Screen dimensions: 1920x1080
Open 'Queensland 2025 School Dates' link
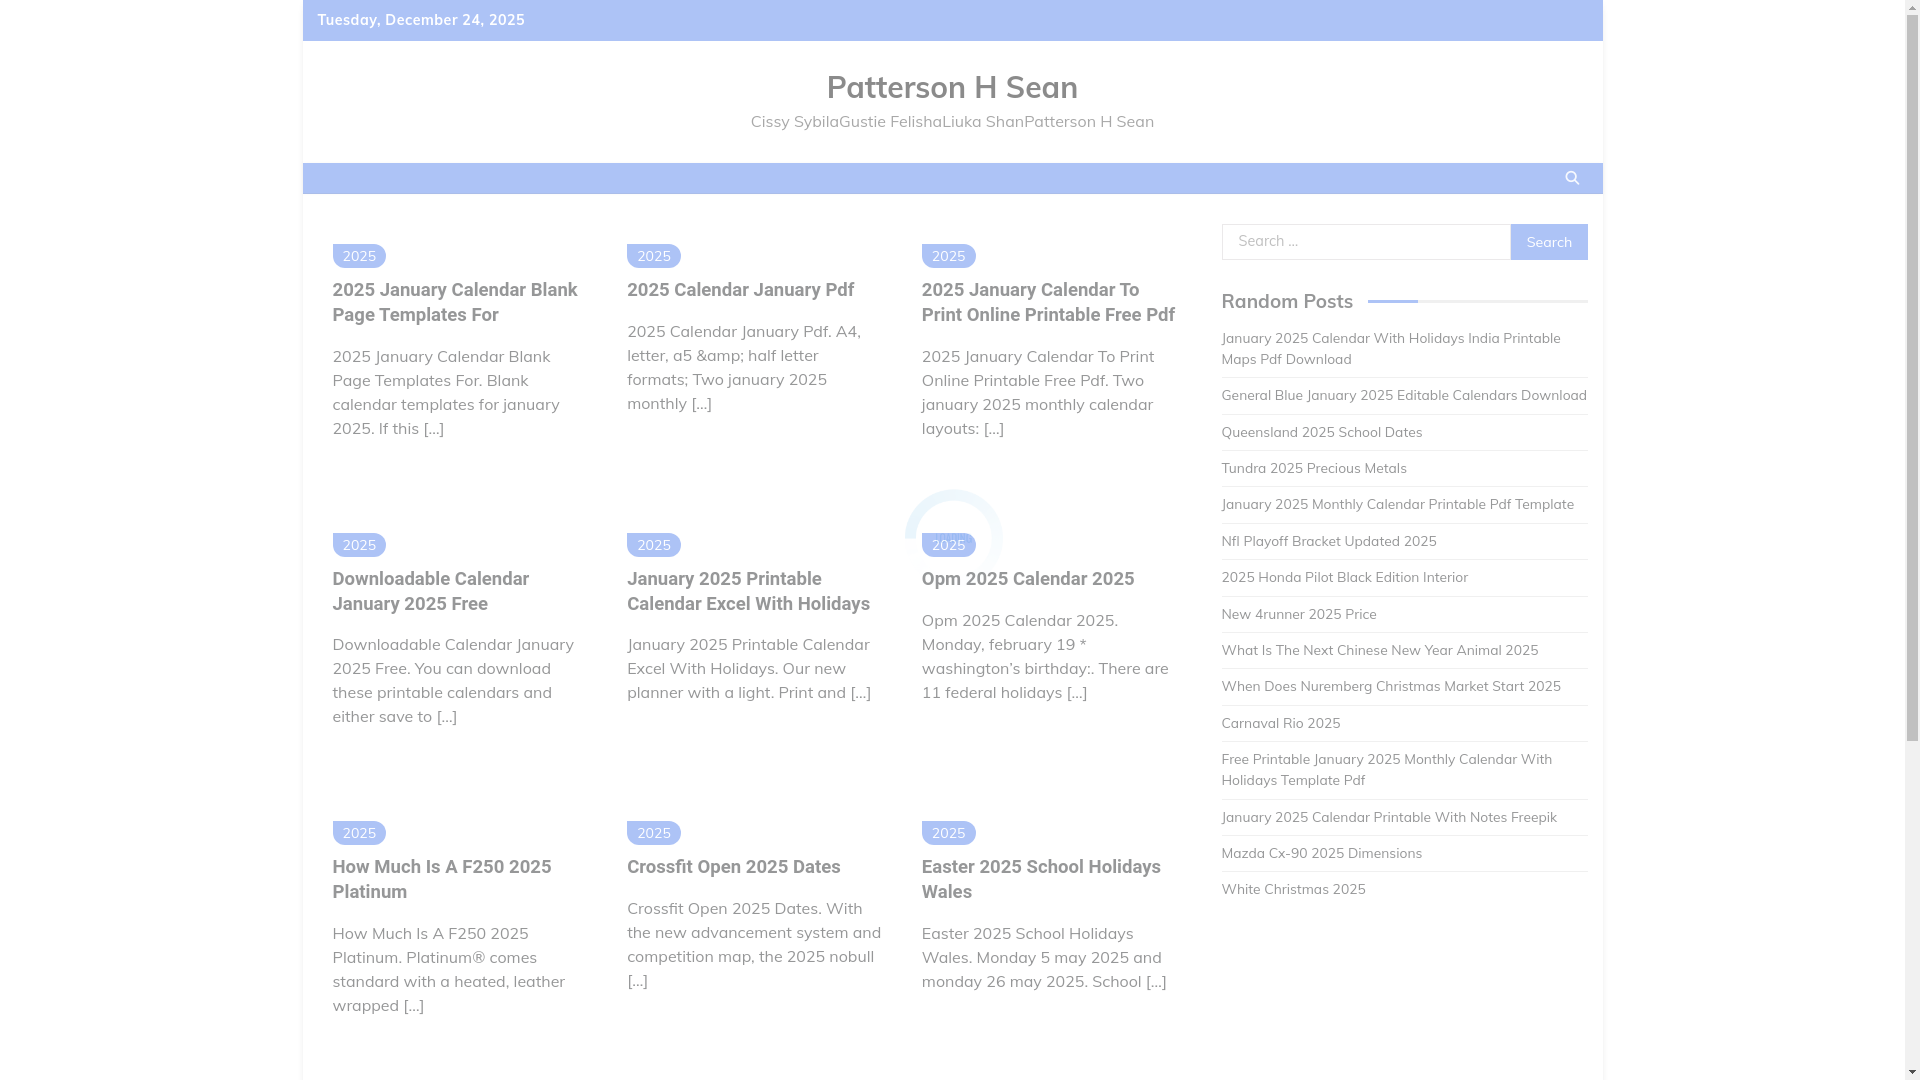1321,432
